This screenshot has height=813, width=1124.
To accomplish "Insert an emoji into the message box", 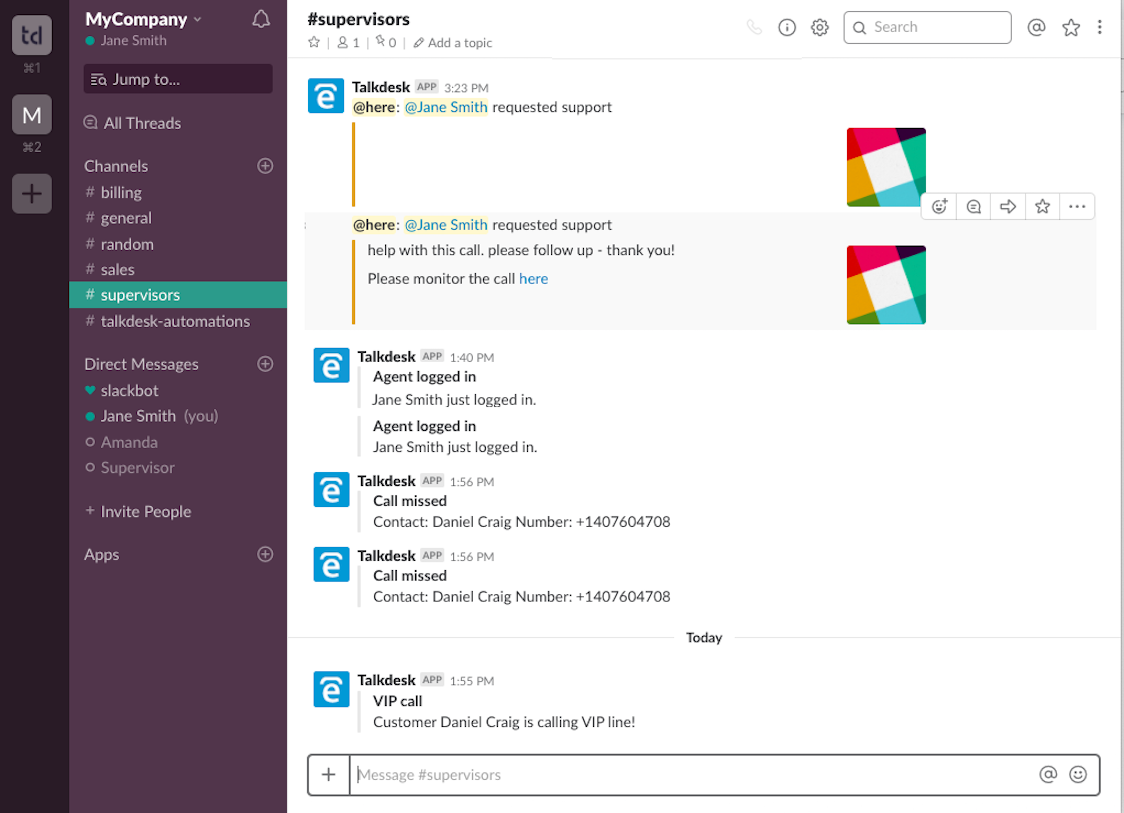I will [x=1078, y=774].
